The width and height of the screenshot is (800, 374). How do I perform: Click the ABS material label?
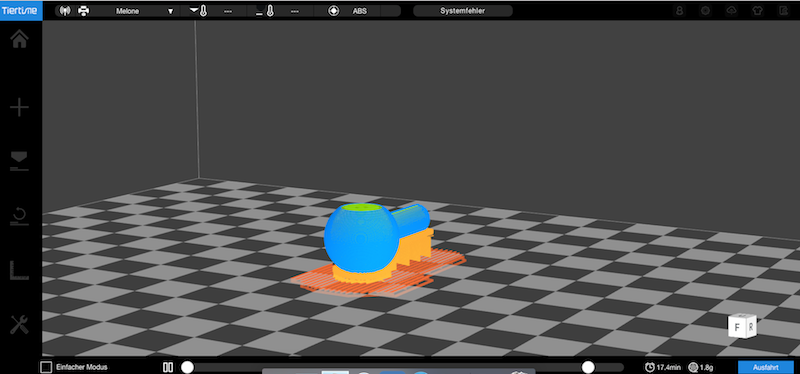(360, 11)
